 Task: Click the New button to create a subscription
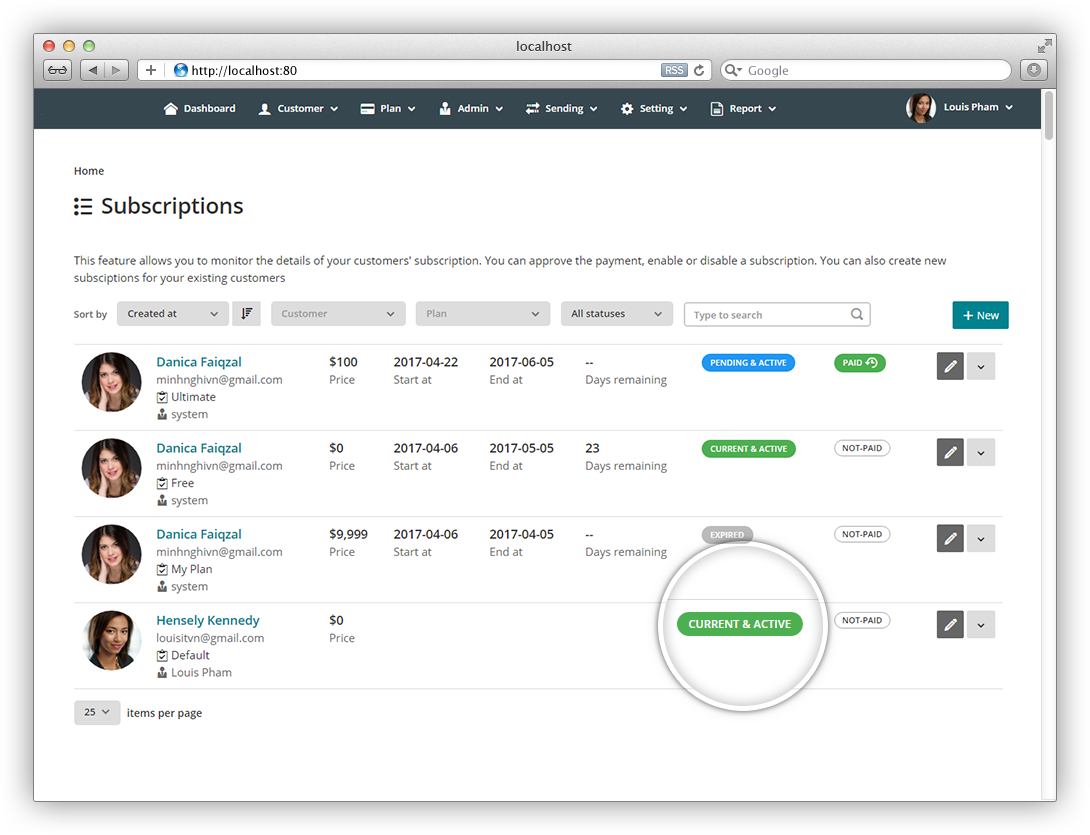coord(980,314)
